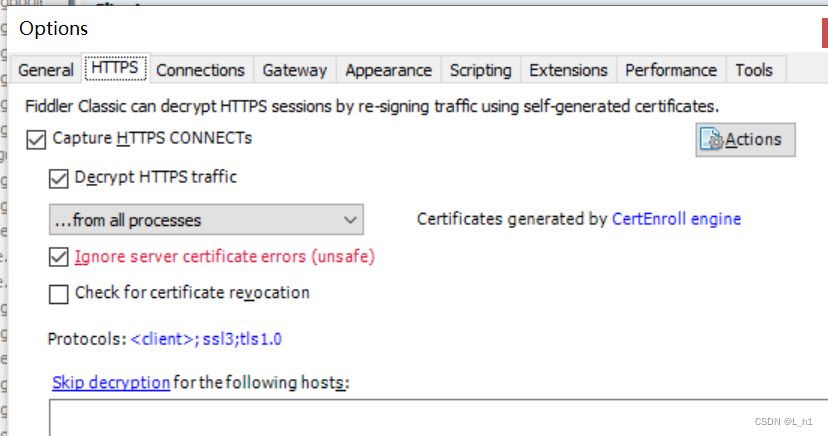The image size is (828, 436).
Task: Click the Protocols: label
Action: [87, 339]
